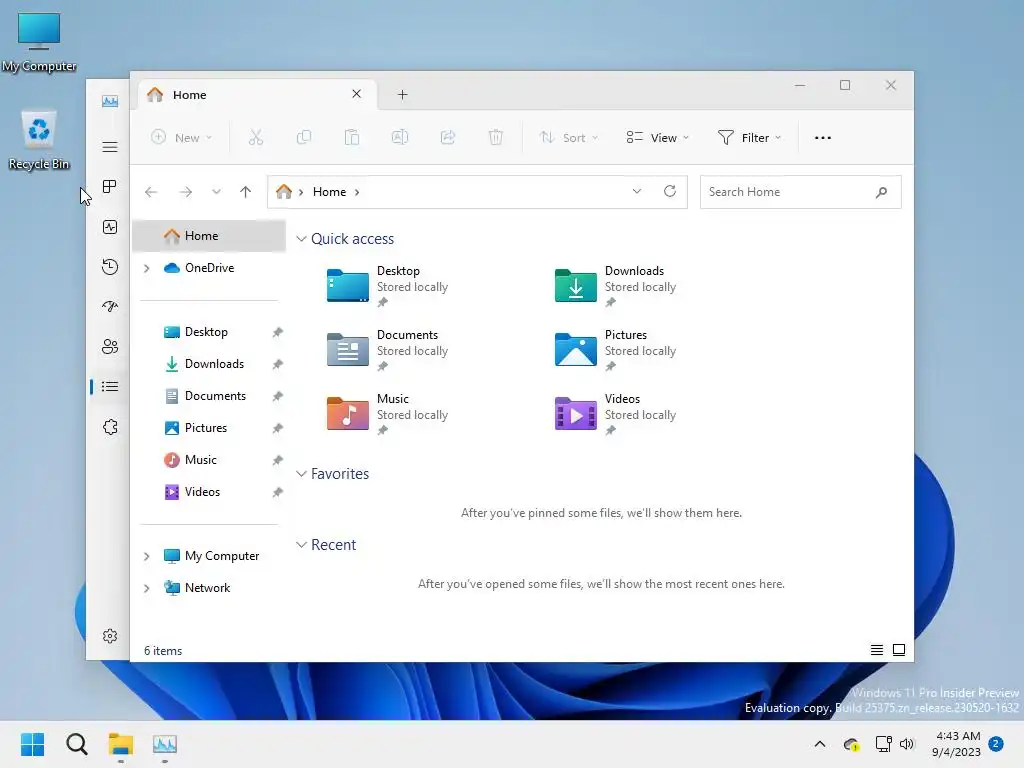
Task: Click the Rename icon in toolbar
Action: (x=400, y=138)
